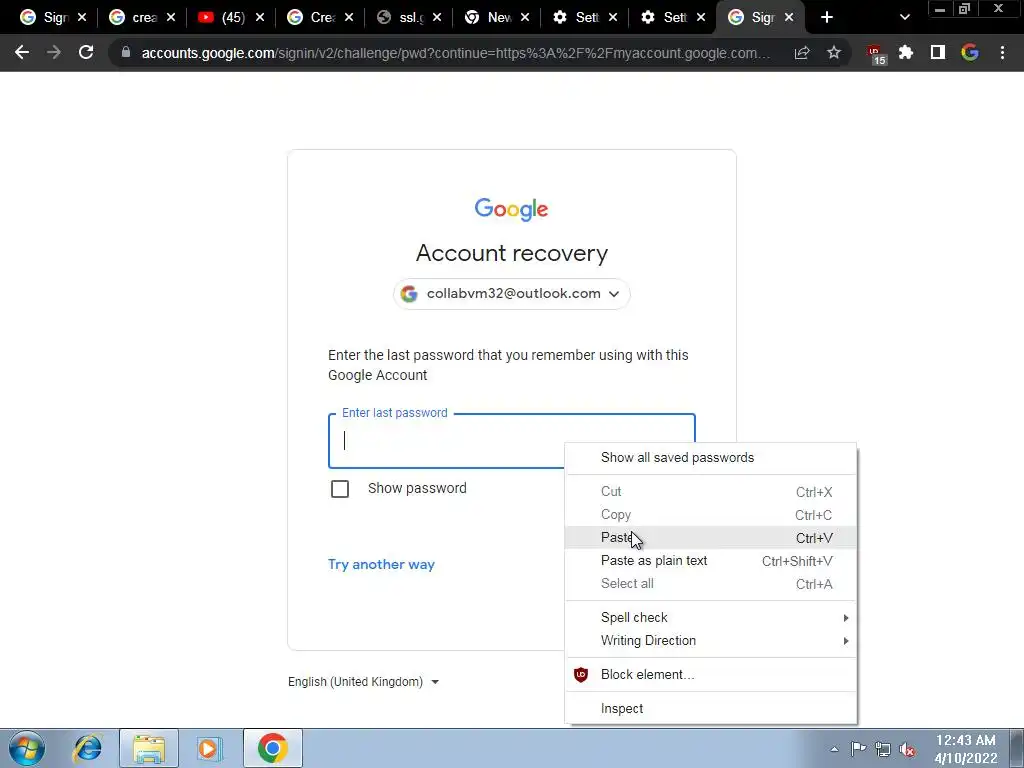Image resolution: width=1024 pixels, height=768 pixels.
Task: Click the Google profile icon in toolbar
Action: pos(970,52)
